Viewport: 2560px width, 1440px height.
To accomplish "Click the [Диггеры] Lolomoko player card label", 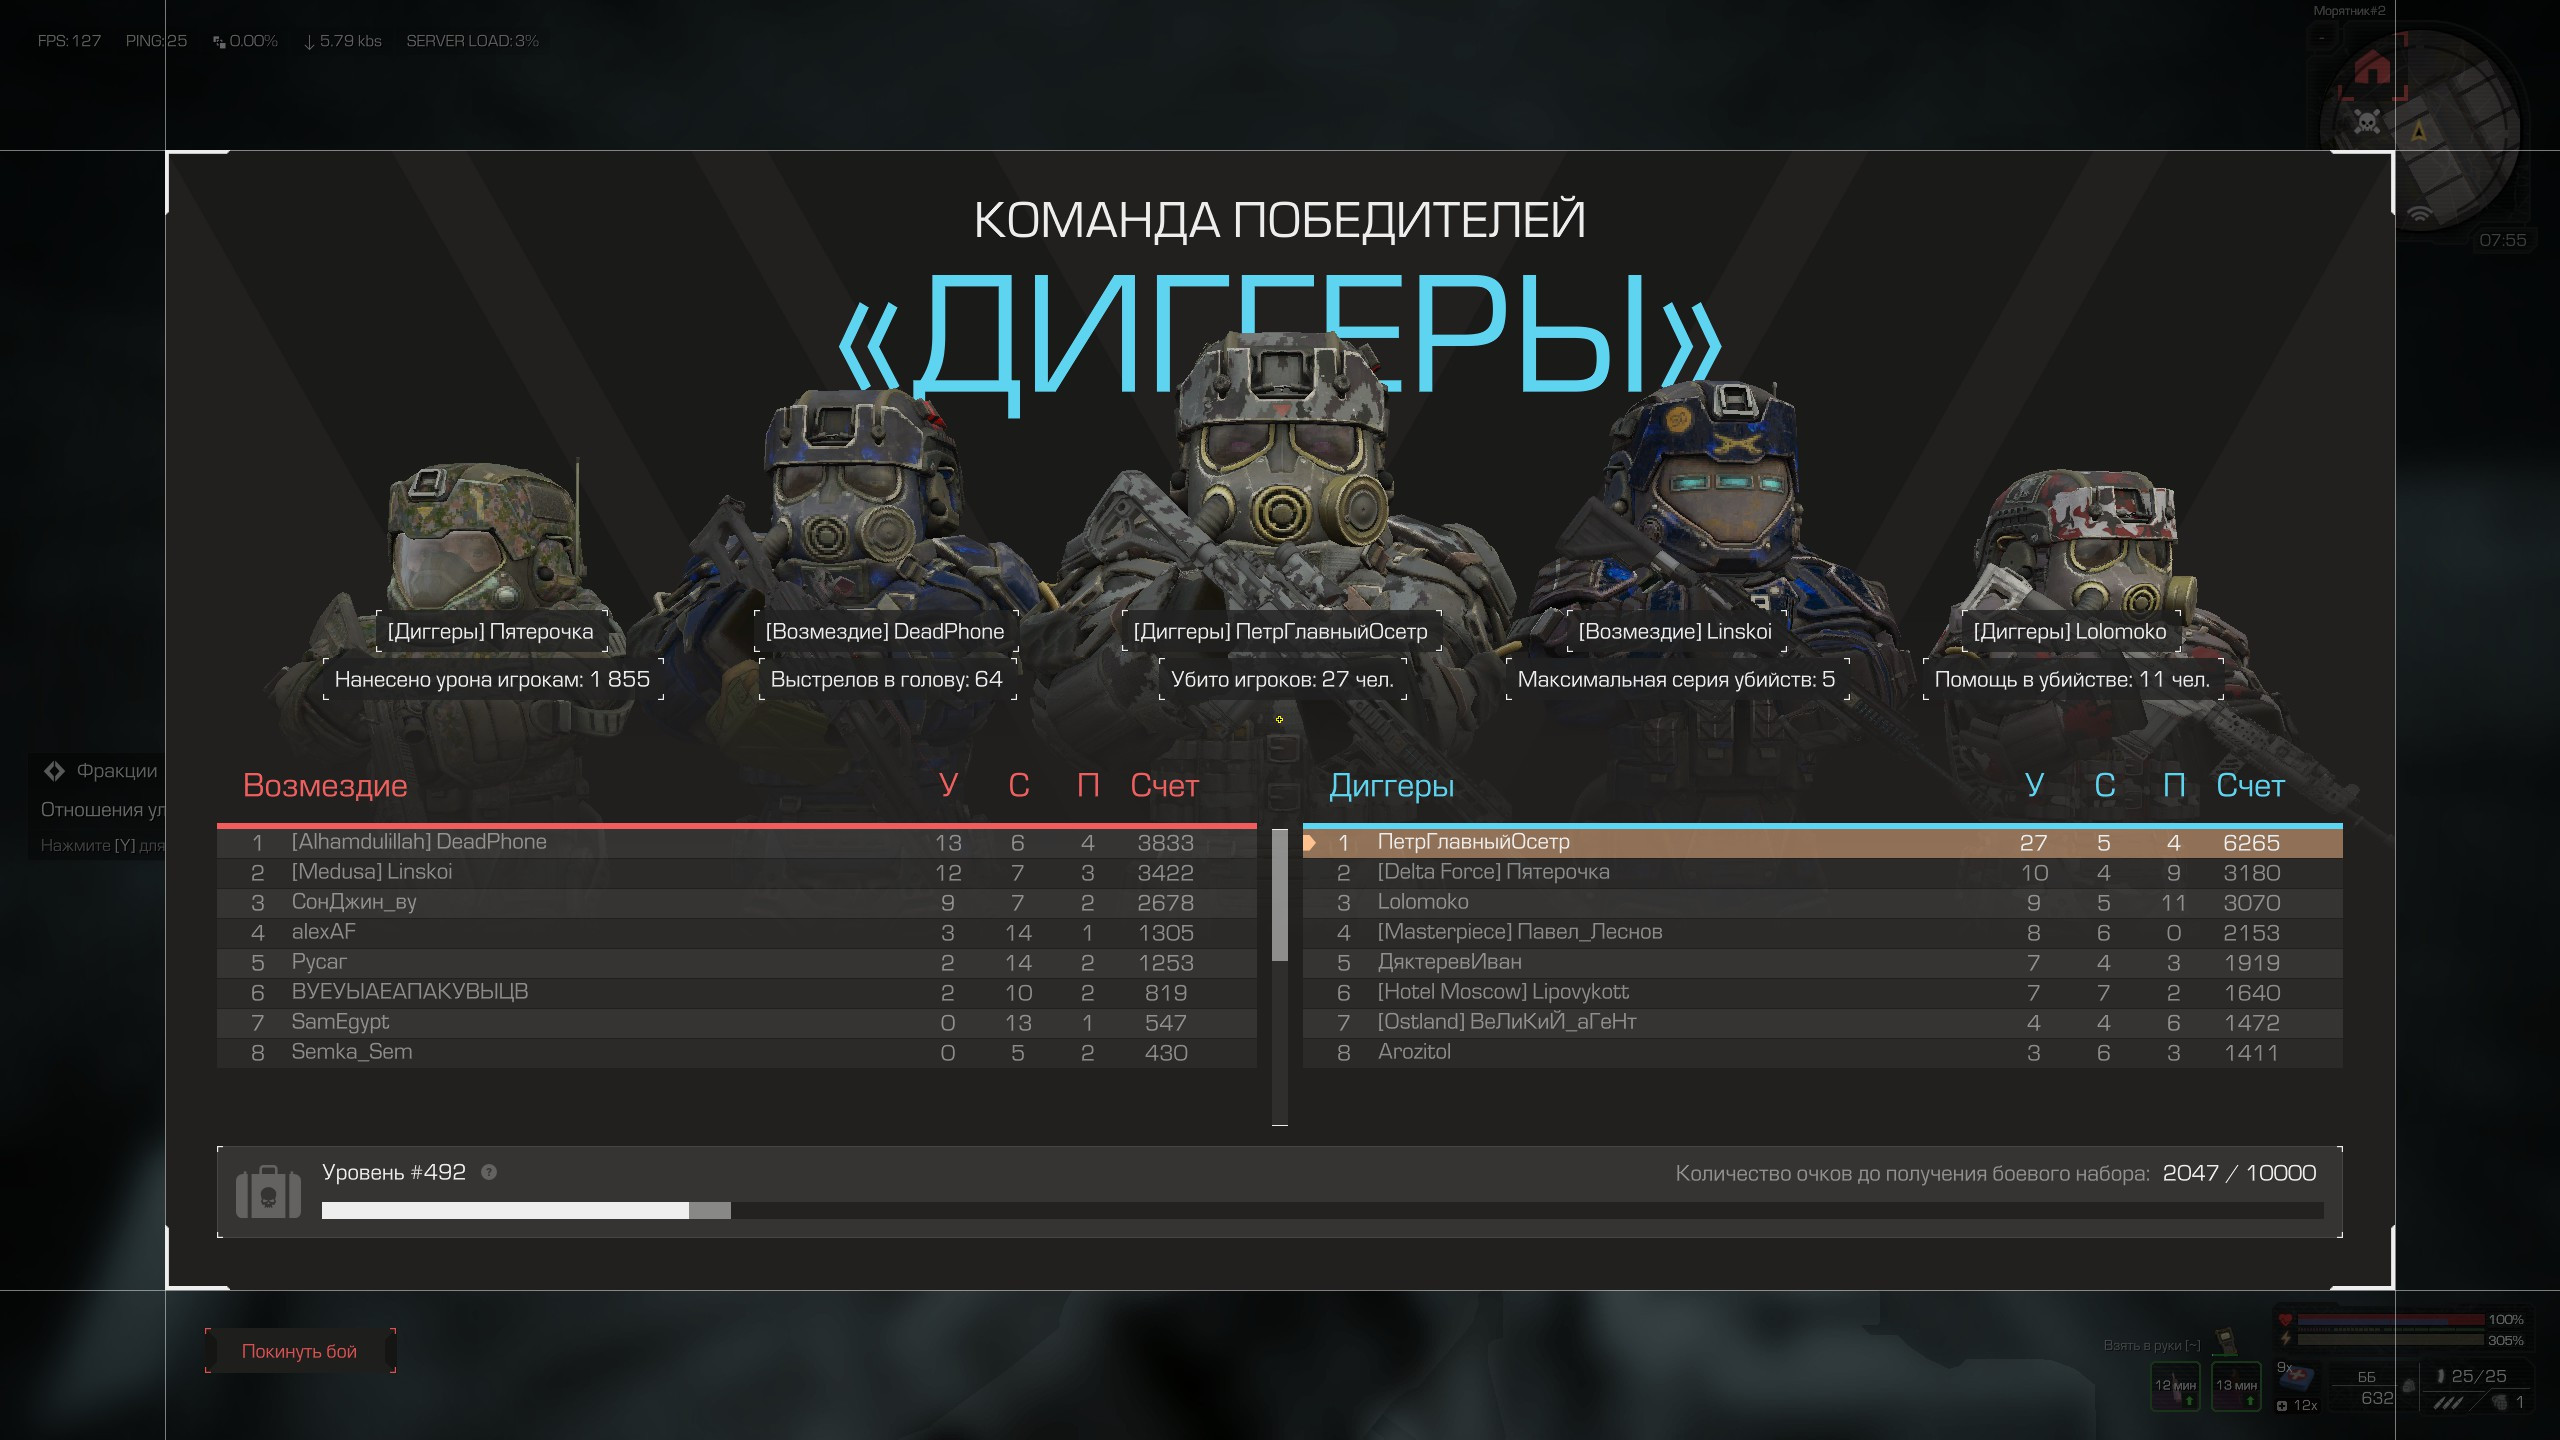I will [x=2070, y=632].
